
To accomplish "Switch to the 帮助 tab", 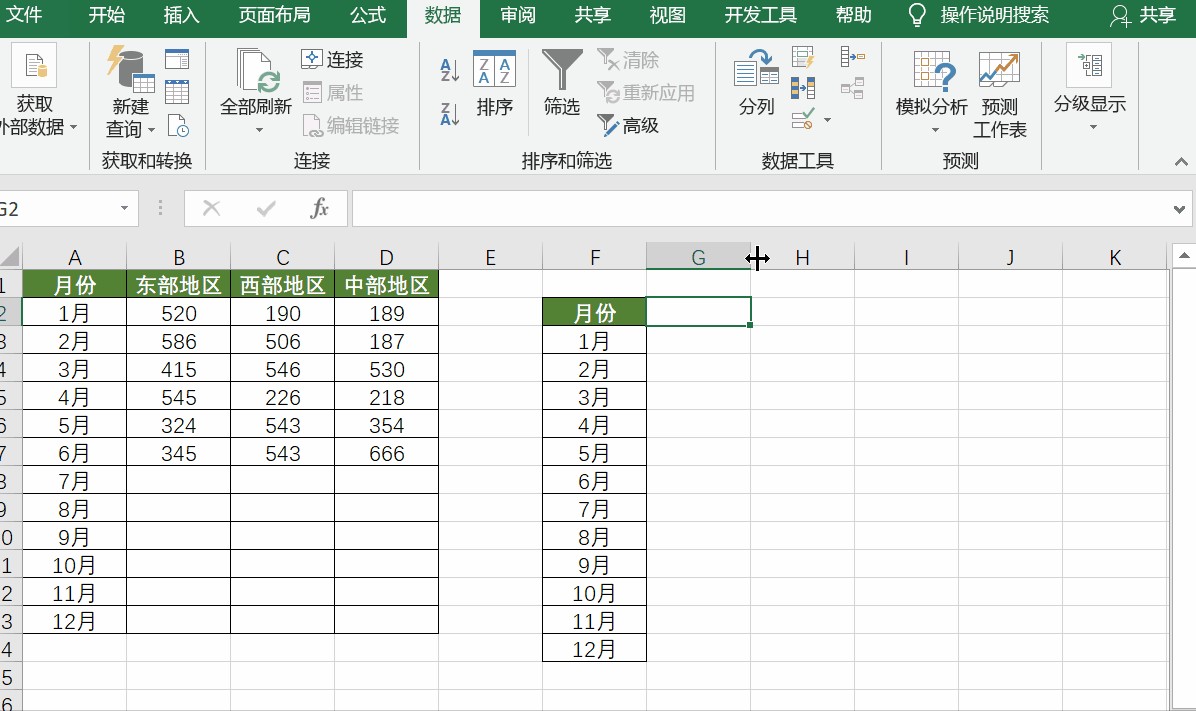I will [x=854, y=15].
